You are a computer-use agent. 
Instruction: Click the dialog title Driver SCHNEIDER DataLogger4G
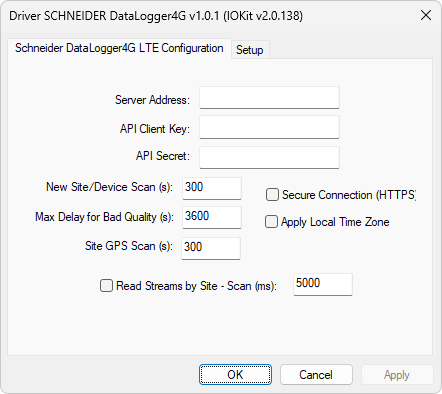(156, 16)
